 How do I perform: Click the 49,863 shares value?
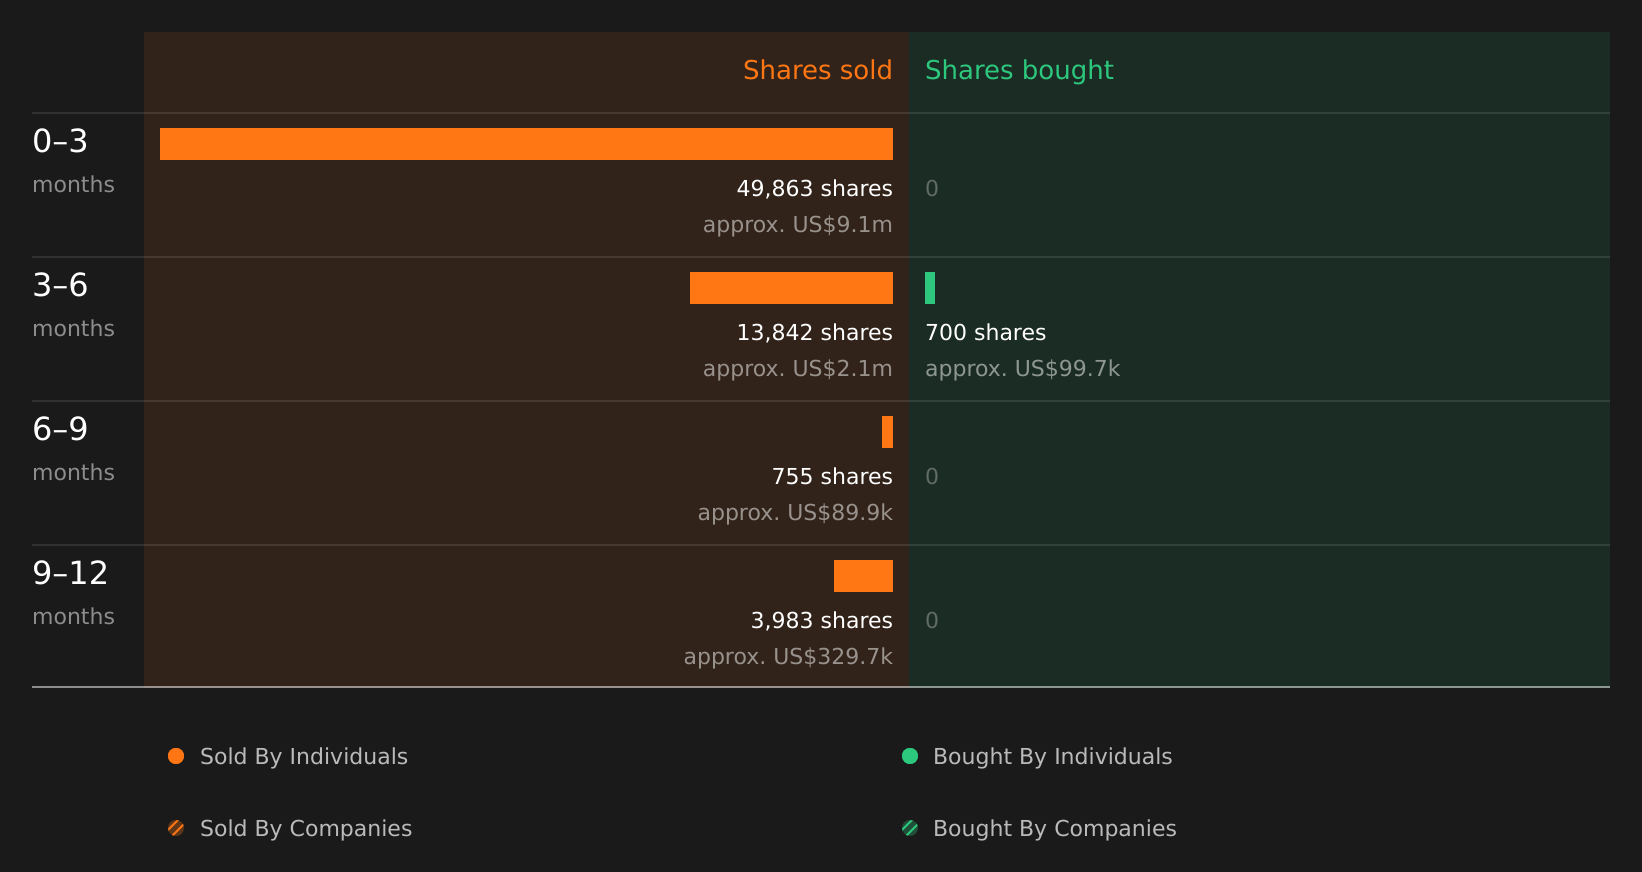tap(814, 189)
